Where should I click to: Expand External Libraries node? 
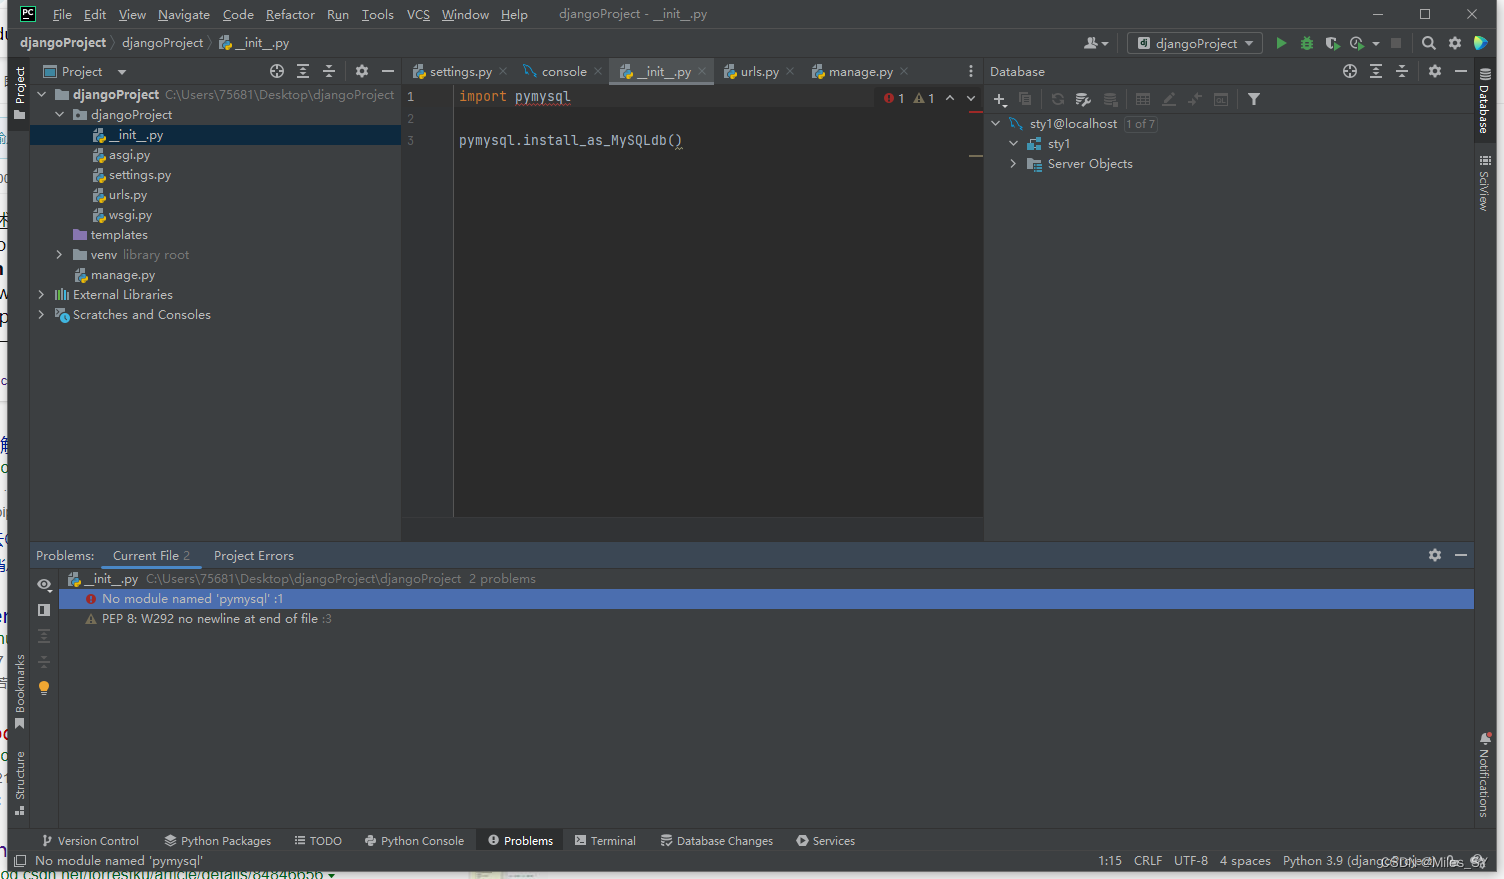[42, 294]
